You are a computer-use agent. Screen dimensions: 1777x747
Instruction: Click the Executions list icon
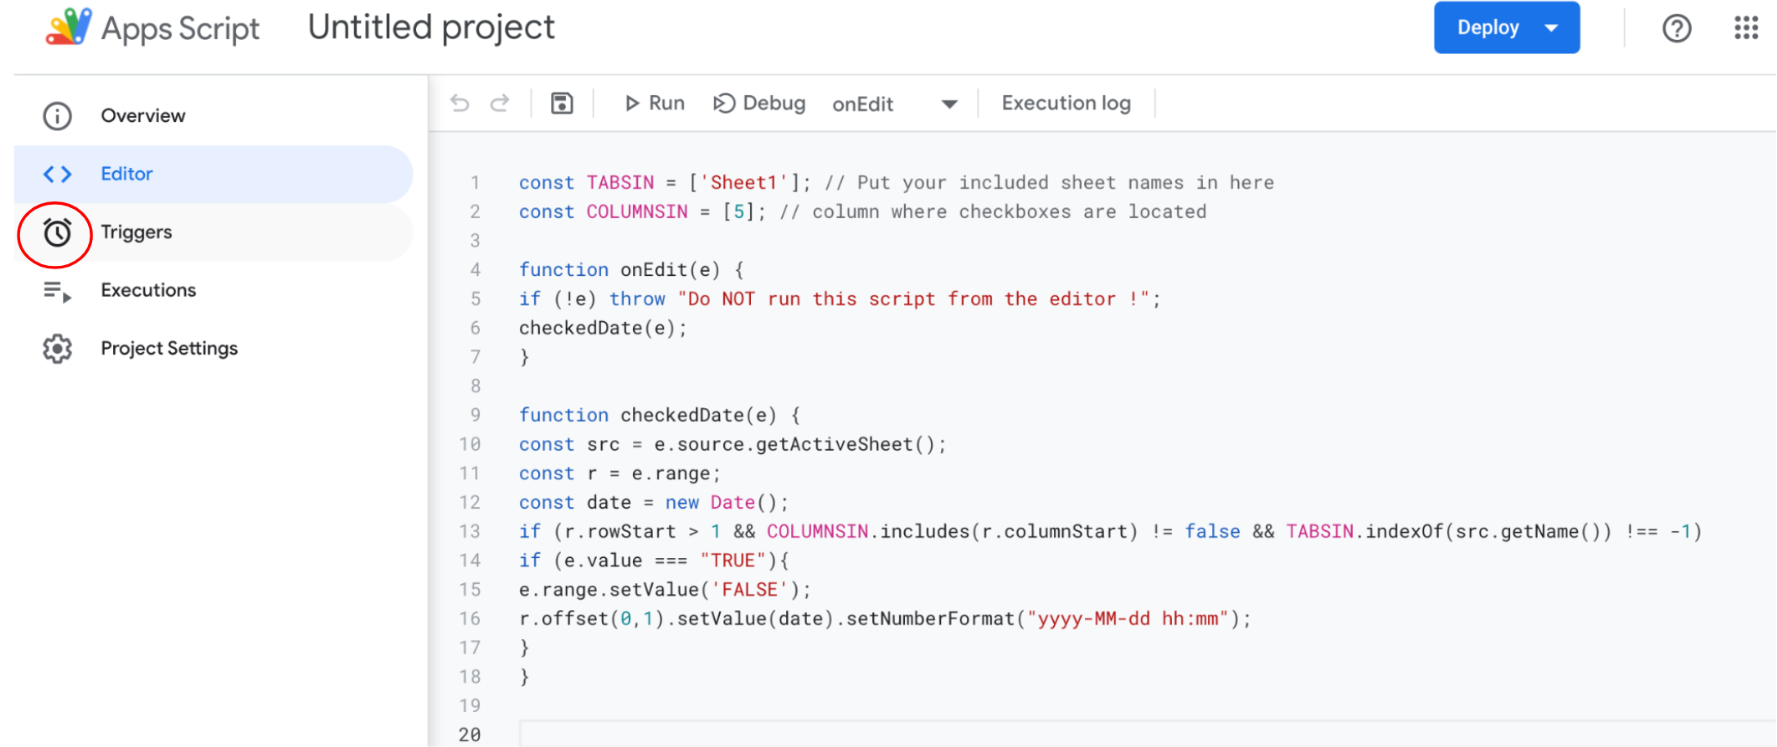57,291
